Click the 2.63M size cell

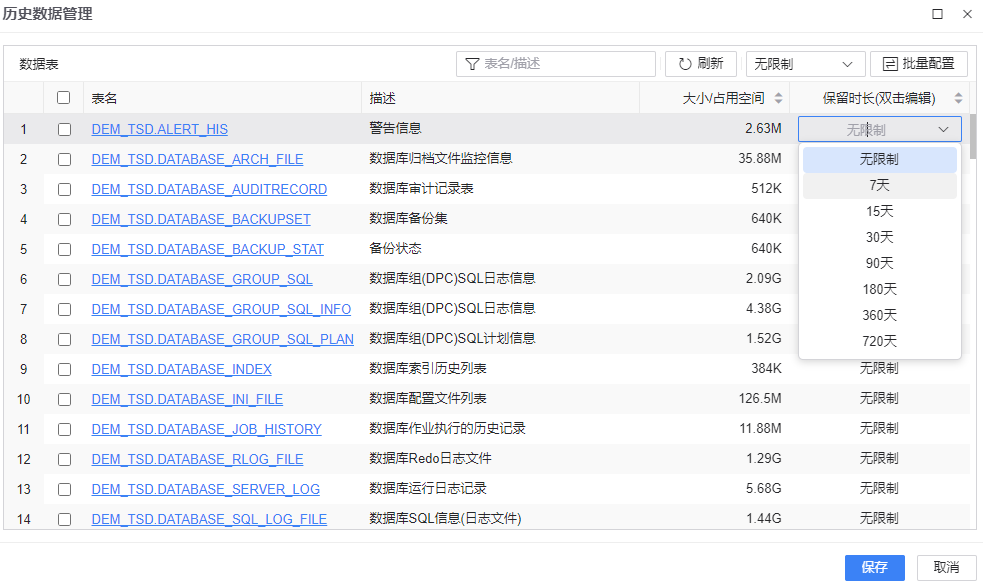click(763, 128)
